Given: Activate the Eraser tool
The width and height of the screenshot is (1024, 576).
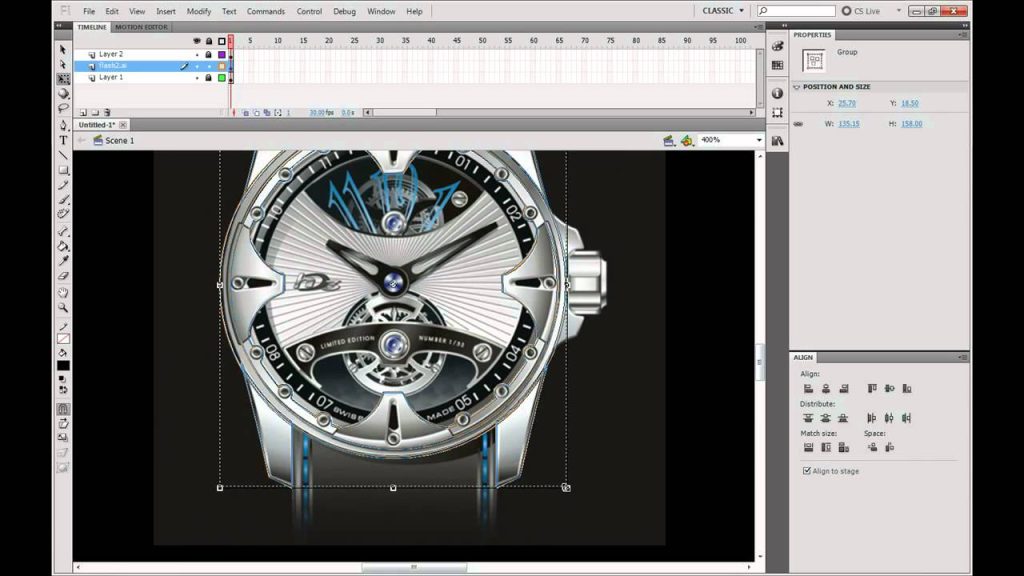Looking at the screenshot, I should [63, 276].
